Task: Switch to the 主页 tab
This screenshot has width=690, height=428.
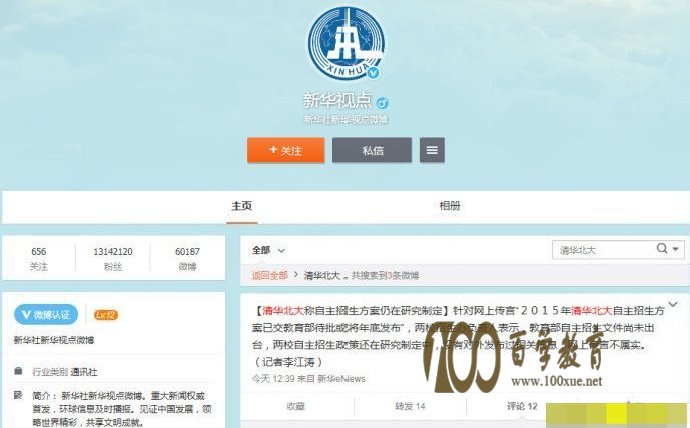Action: (x=242, y=206)
